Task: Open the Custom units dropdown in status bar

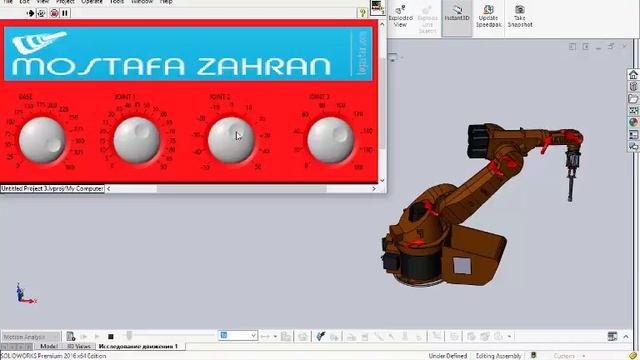Action: tap(568, 356)
